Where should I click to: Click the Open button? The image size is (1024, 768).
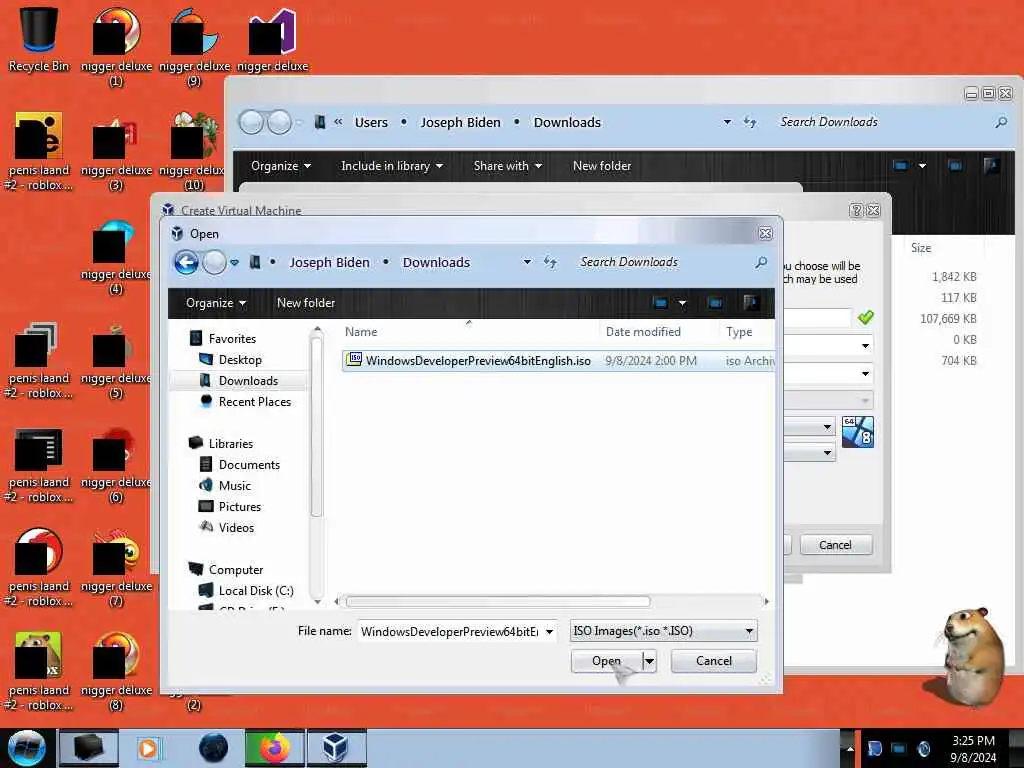[606, 661]
